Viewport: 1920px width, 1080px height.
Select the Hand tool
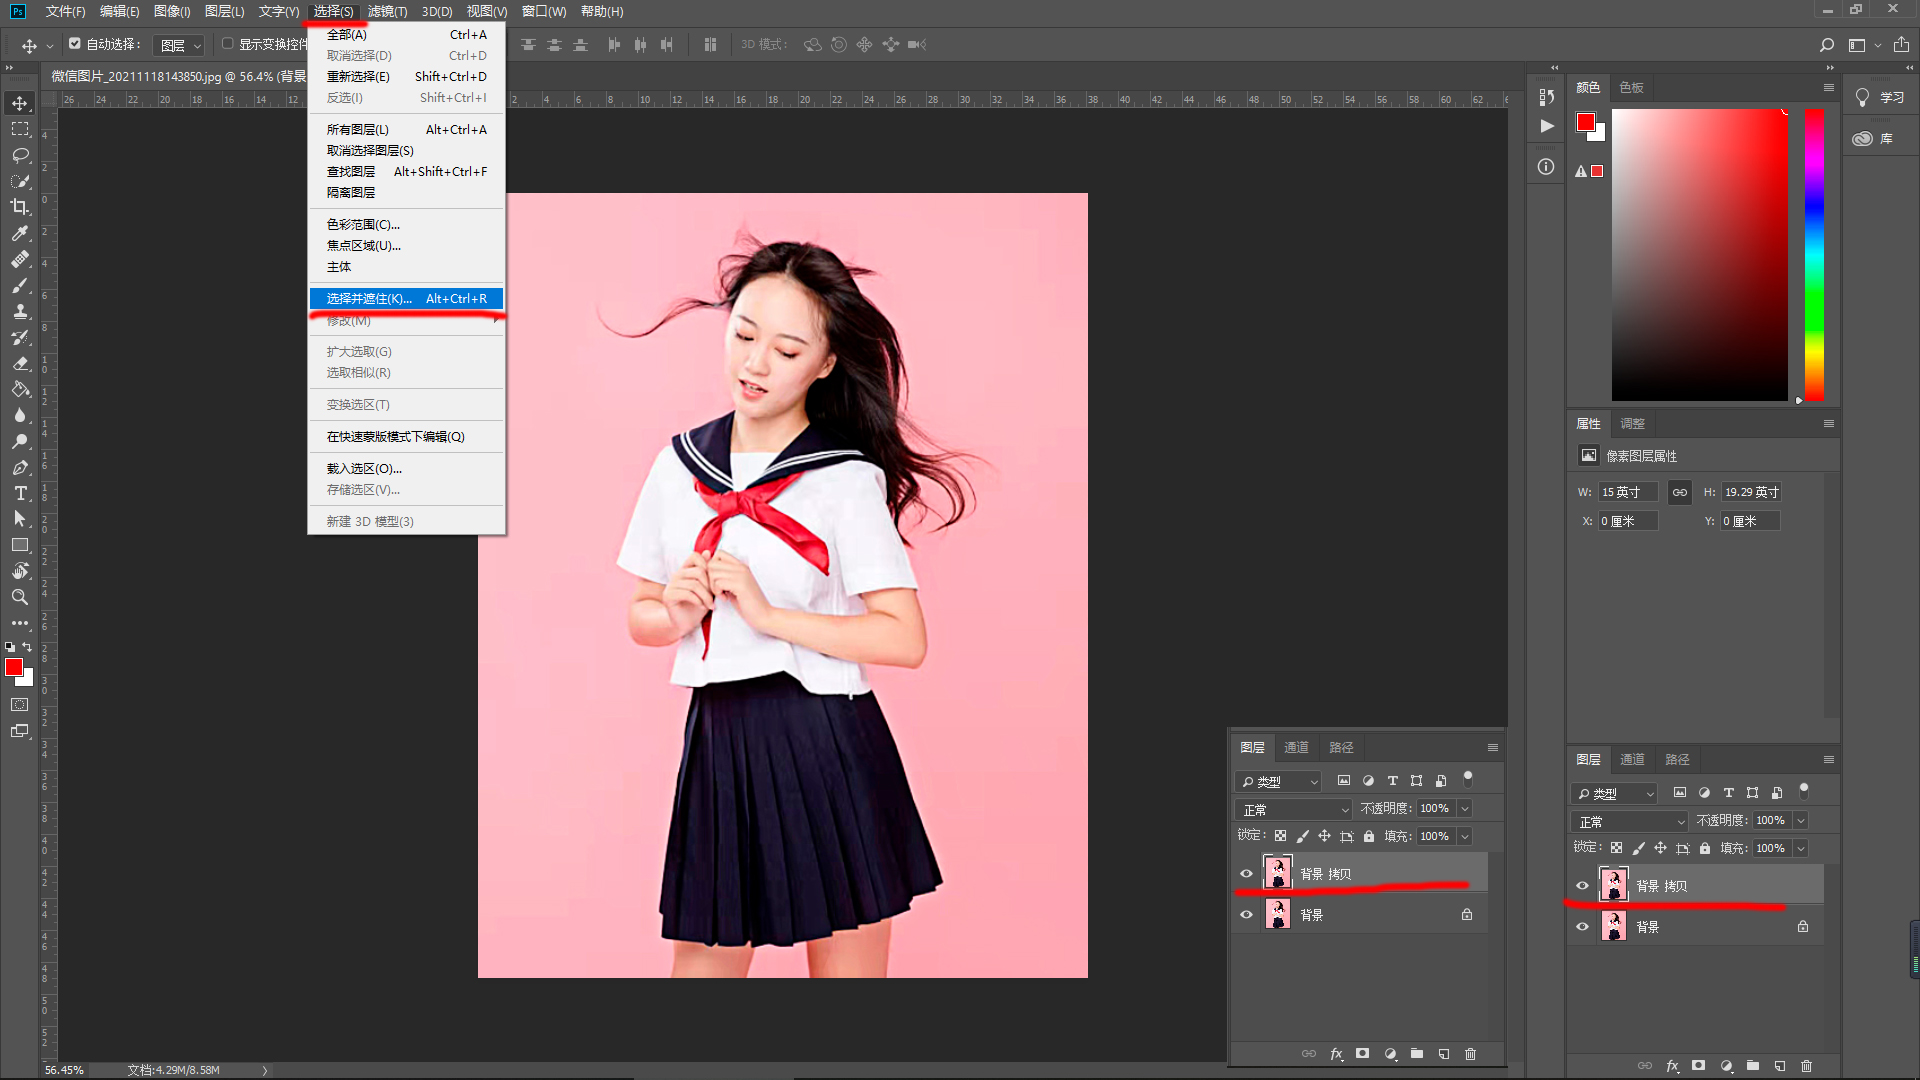(x=20, y=571)
